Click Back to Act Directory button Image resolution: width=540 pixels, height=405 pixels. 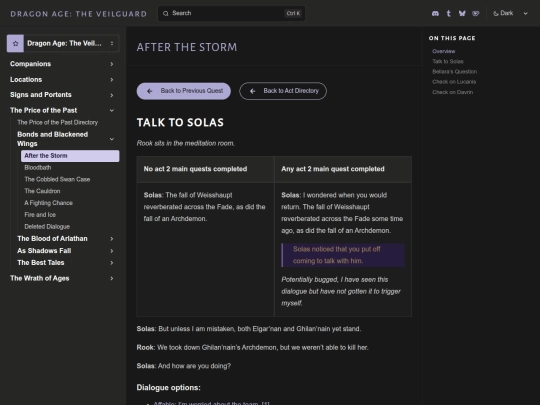[283, 91]
